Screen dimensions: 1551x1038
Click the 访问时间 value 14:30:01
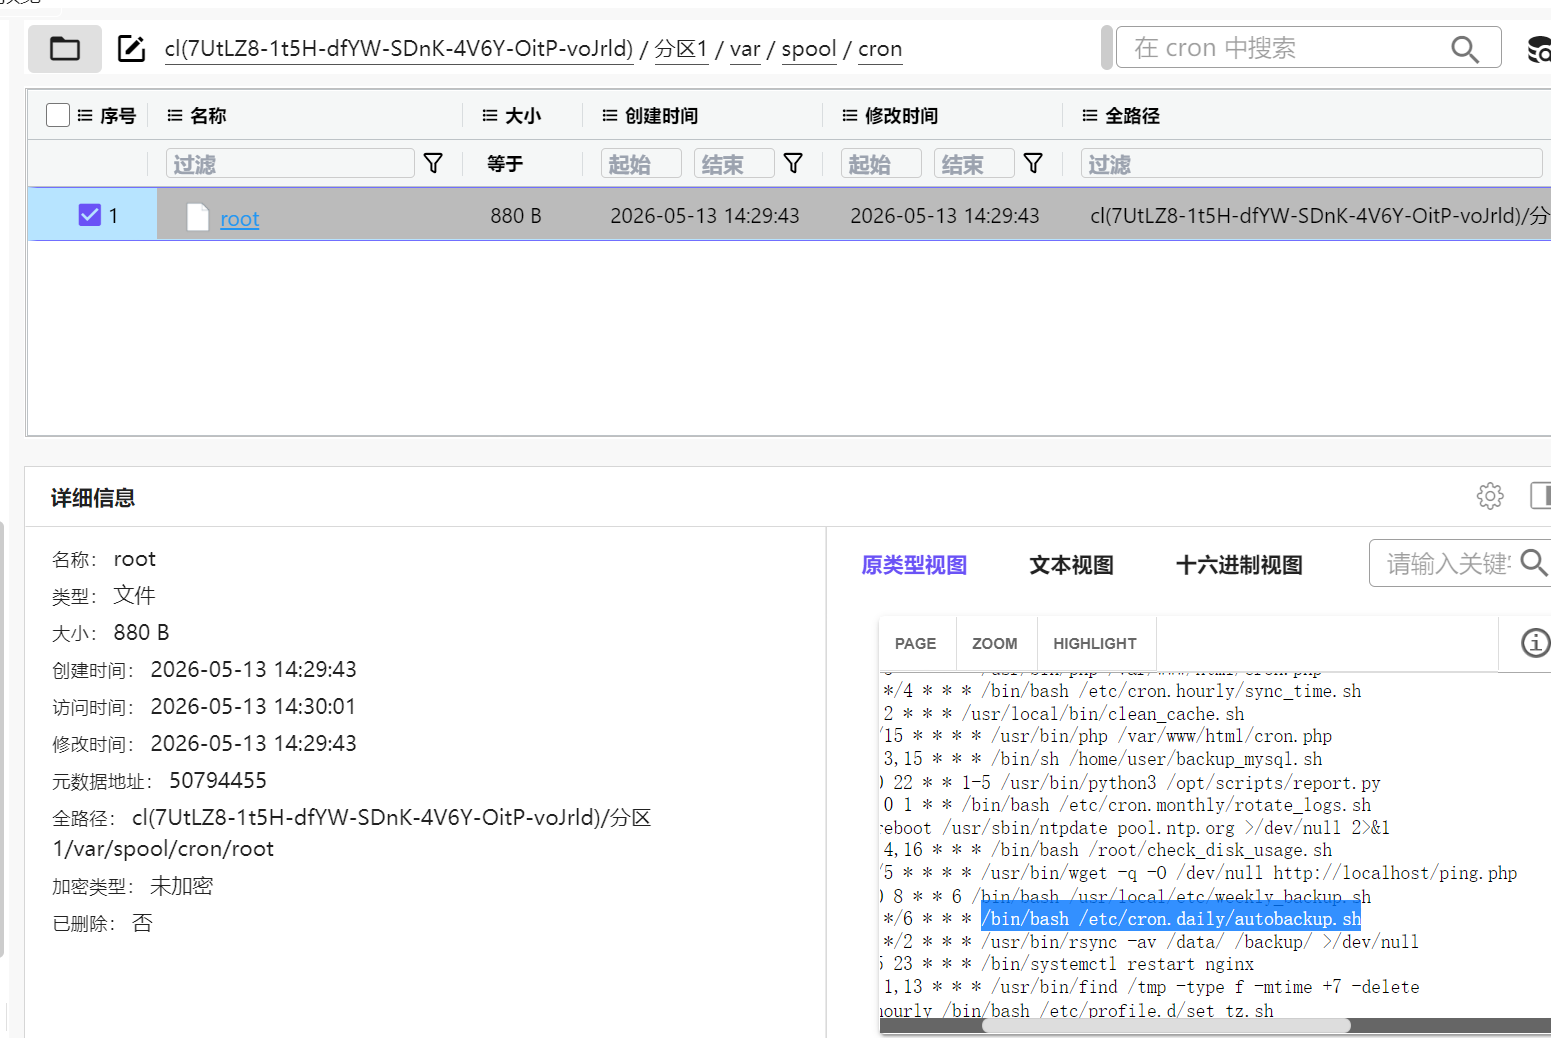[x=253, y=706]
